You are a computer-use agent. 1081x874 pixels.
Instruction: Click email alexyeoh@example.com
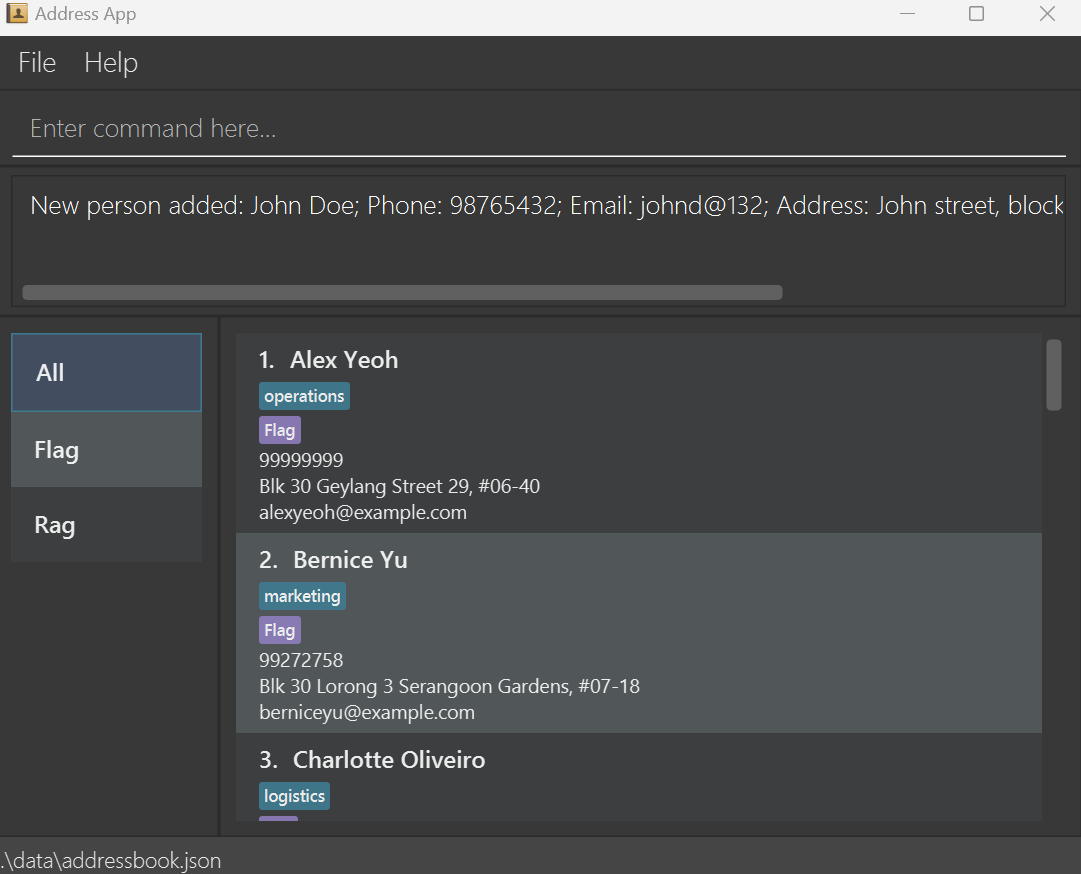pyautogui.click(x=363, y=513)
